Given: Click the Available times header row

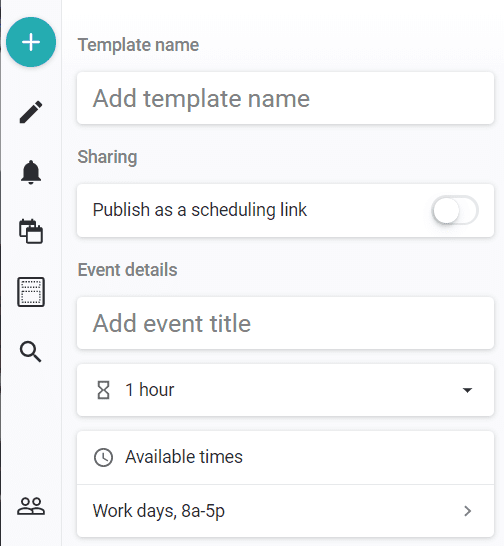Looking at the screenshot, I should 285,458.
